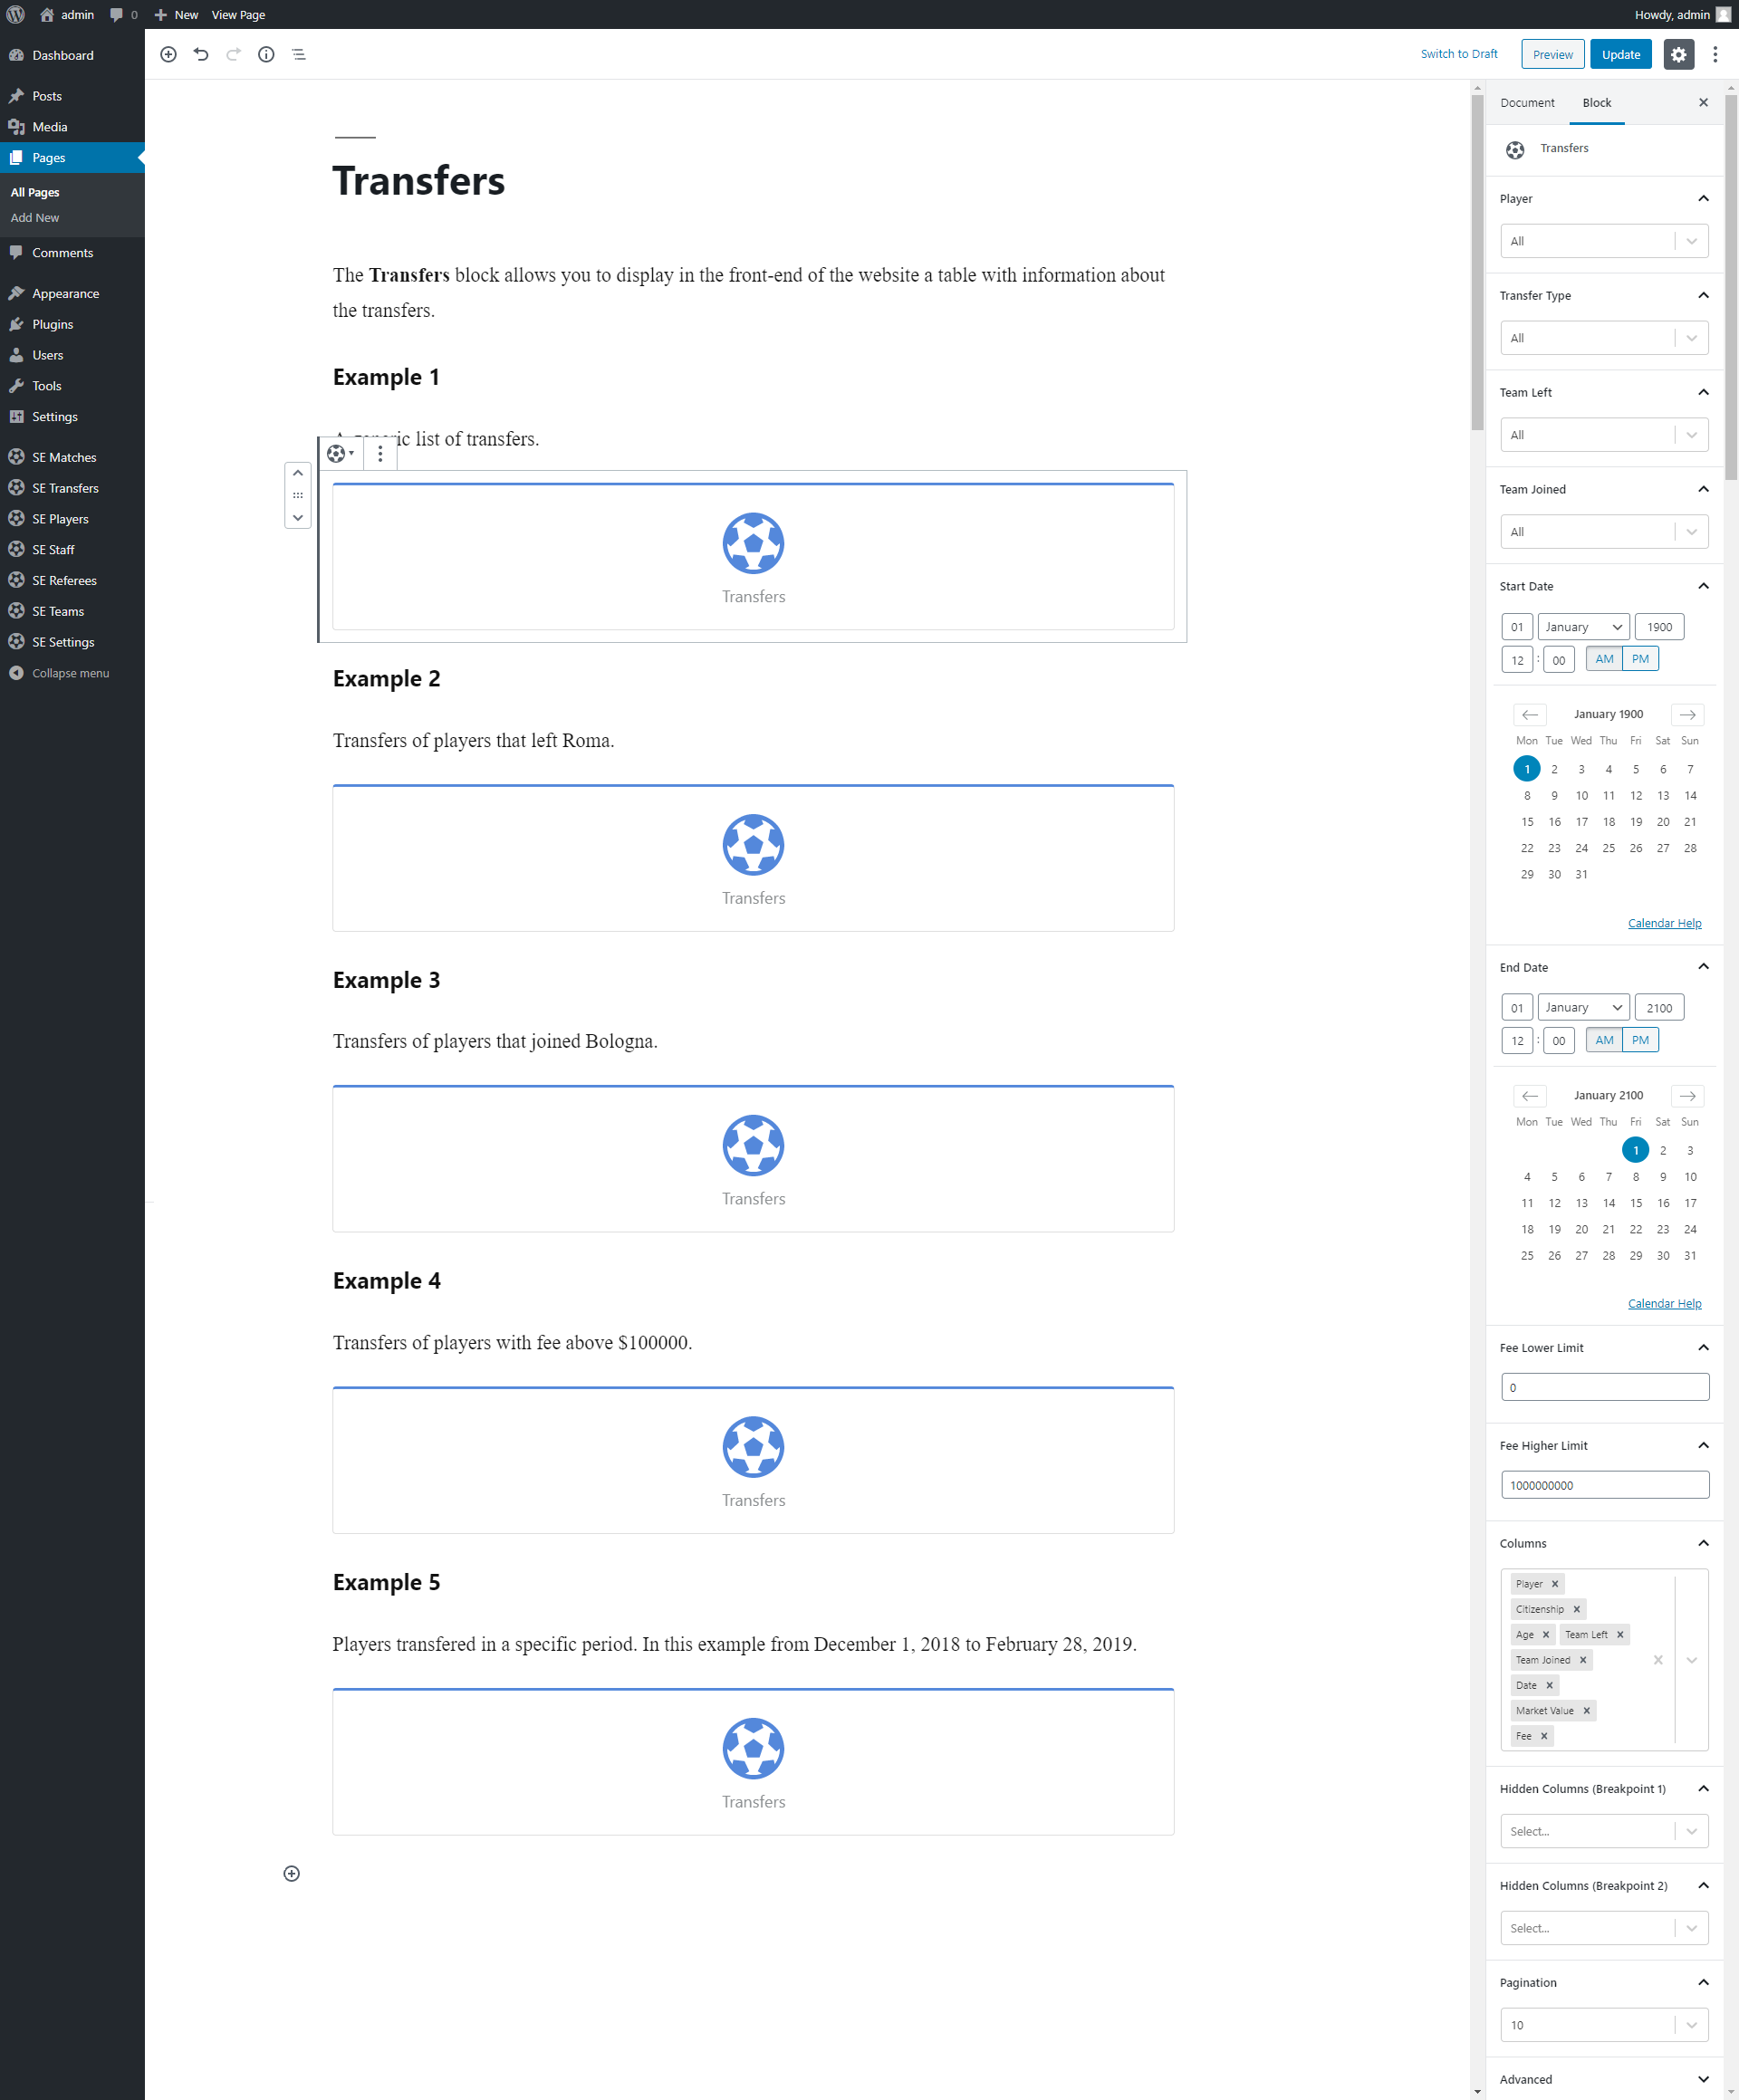Remove the Citizenship column tag
This screenshot has height=2100, width=1739.
coord(1576,1609)
